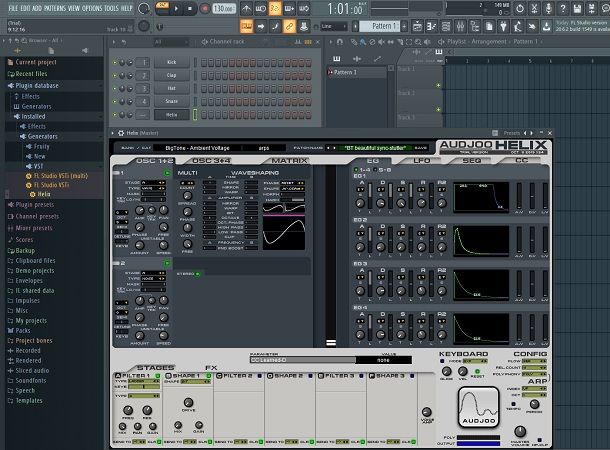Screen dimensions: 610x450
Task: Click the tempo 130 field
Action: (x=224, y=8)
